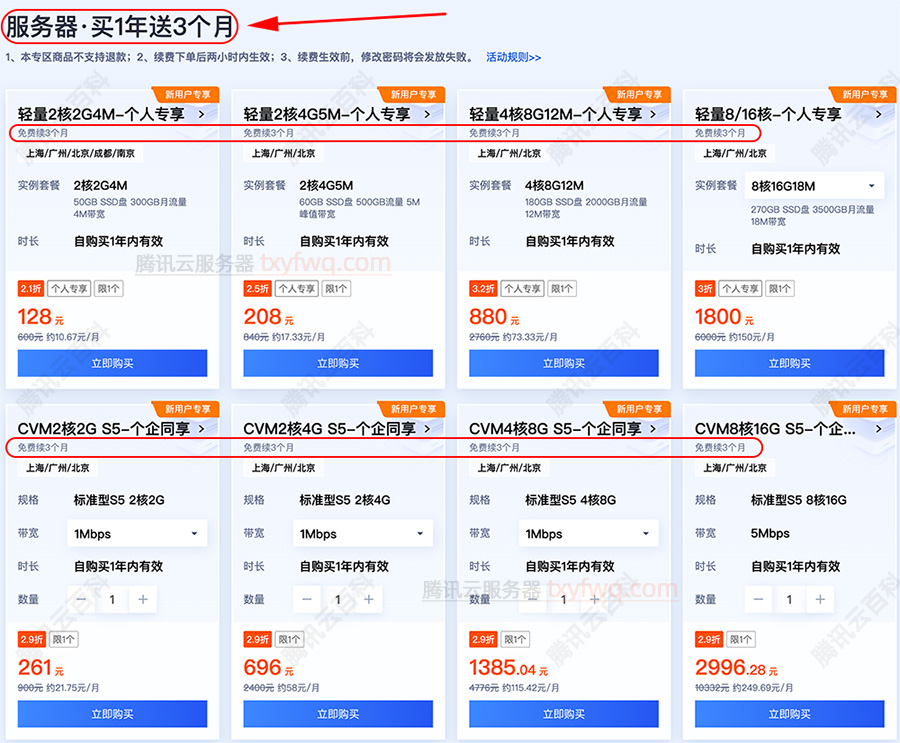Click 立即购买 under the 1385.04元 price
Viewport: 900px width, 743px height.
tap(564, 714)
